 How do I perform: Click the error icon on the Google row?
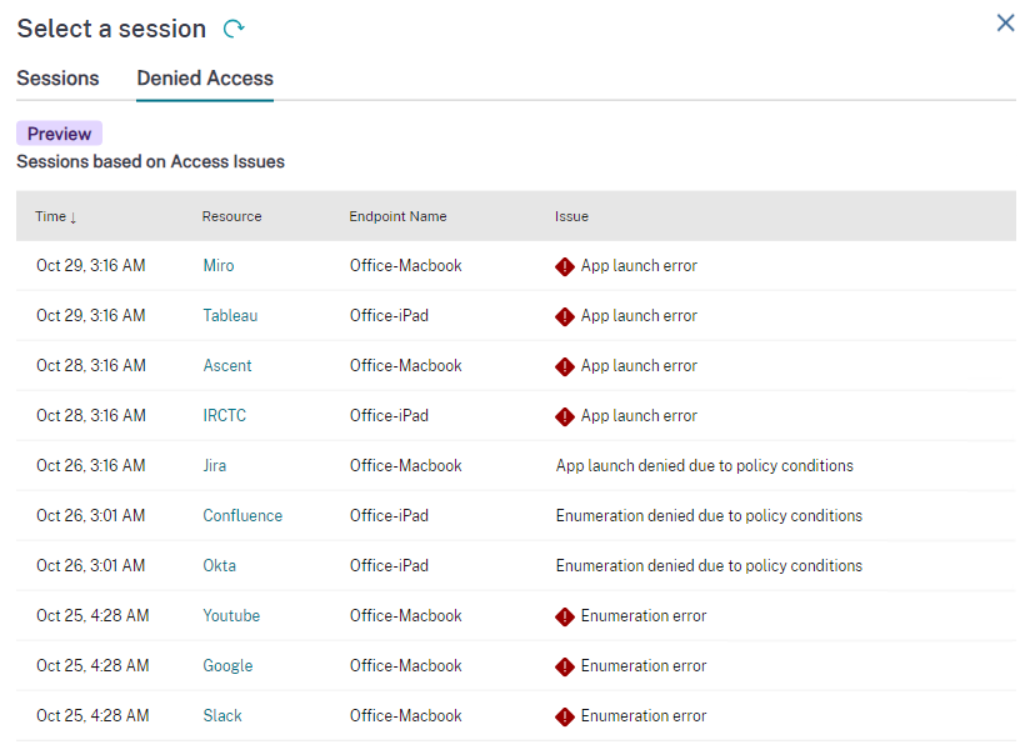click(x=564, y=665)
